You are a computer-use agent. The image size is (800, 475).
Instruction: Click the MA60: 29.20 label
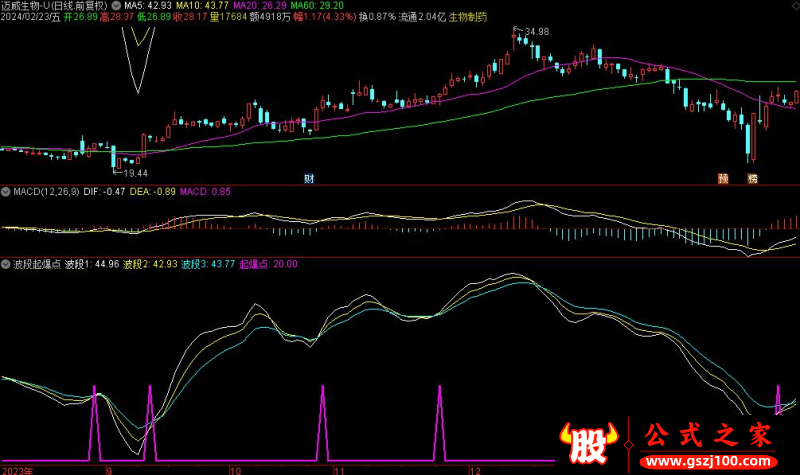(317, 6)
